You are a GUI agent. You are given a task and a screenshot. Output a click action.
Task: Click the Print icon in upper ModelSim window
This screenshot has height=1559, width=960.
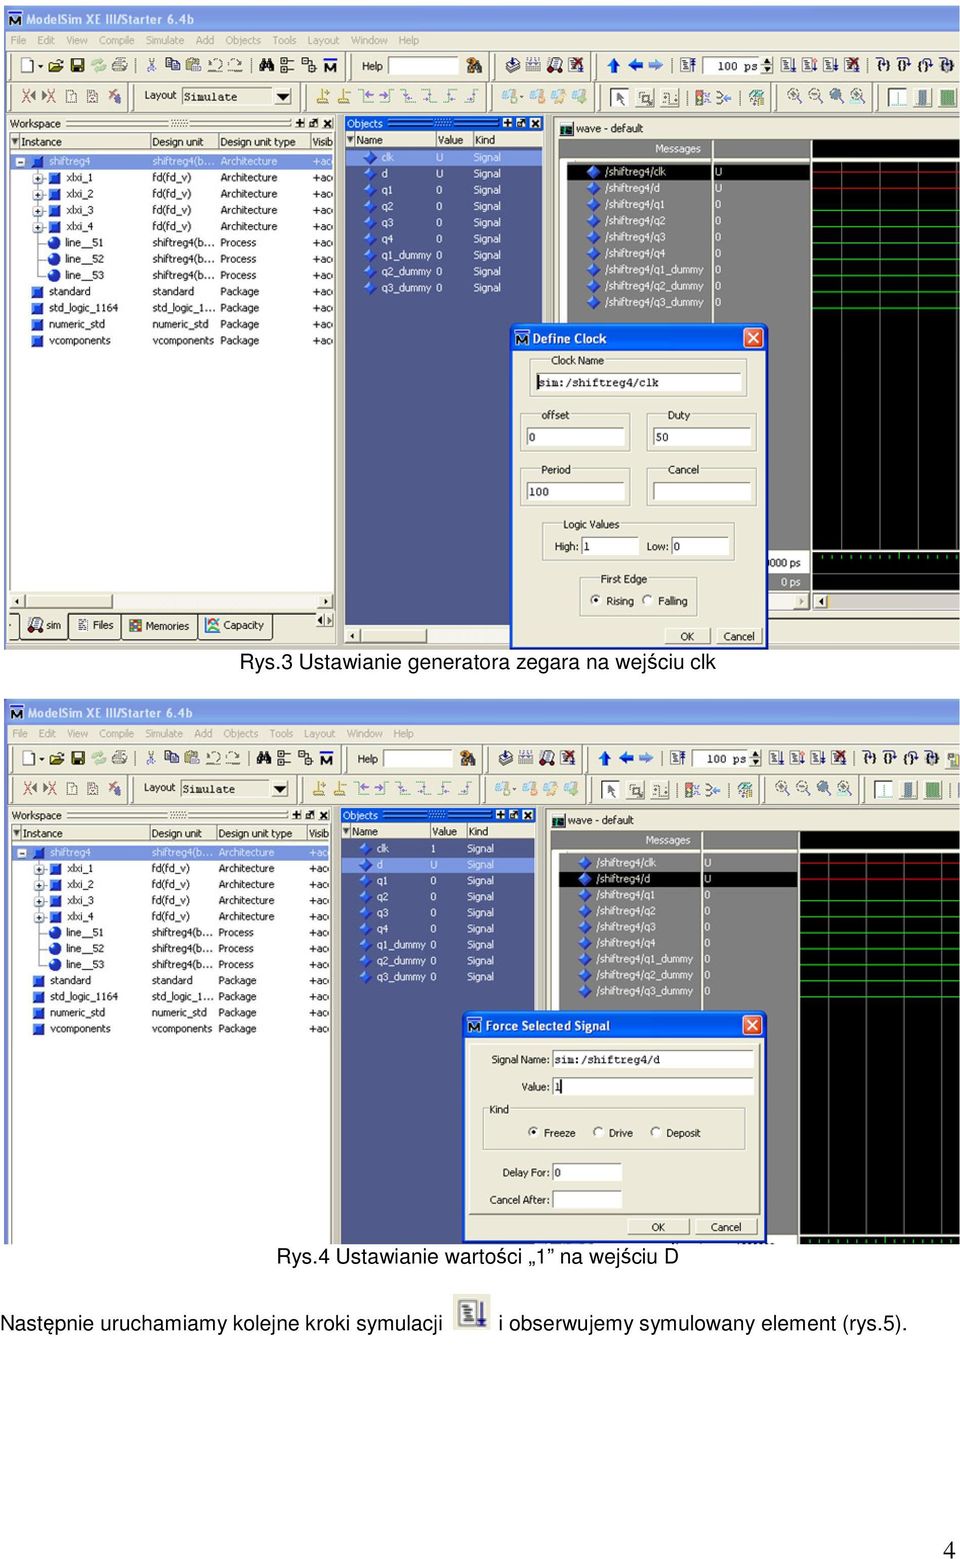(120, 66)
